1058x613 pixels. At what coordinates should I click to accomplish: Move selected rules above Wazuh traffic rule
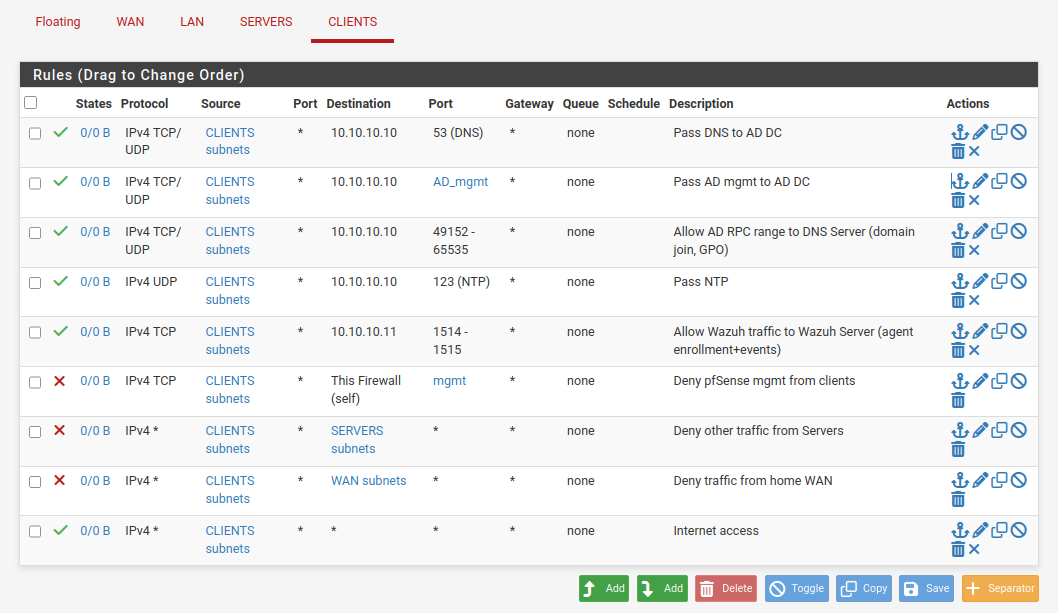(x=959, y=331)
